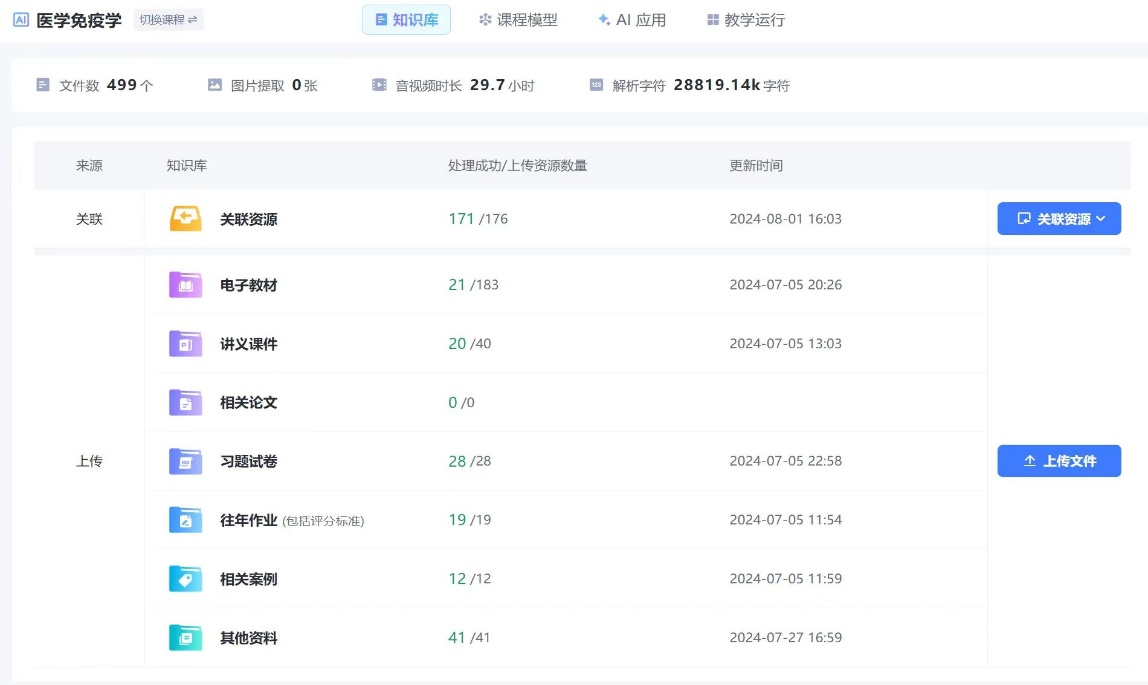
Task: Click the 图片提取 image icon
Action: tap(215, 85)
